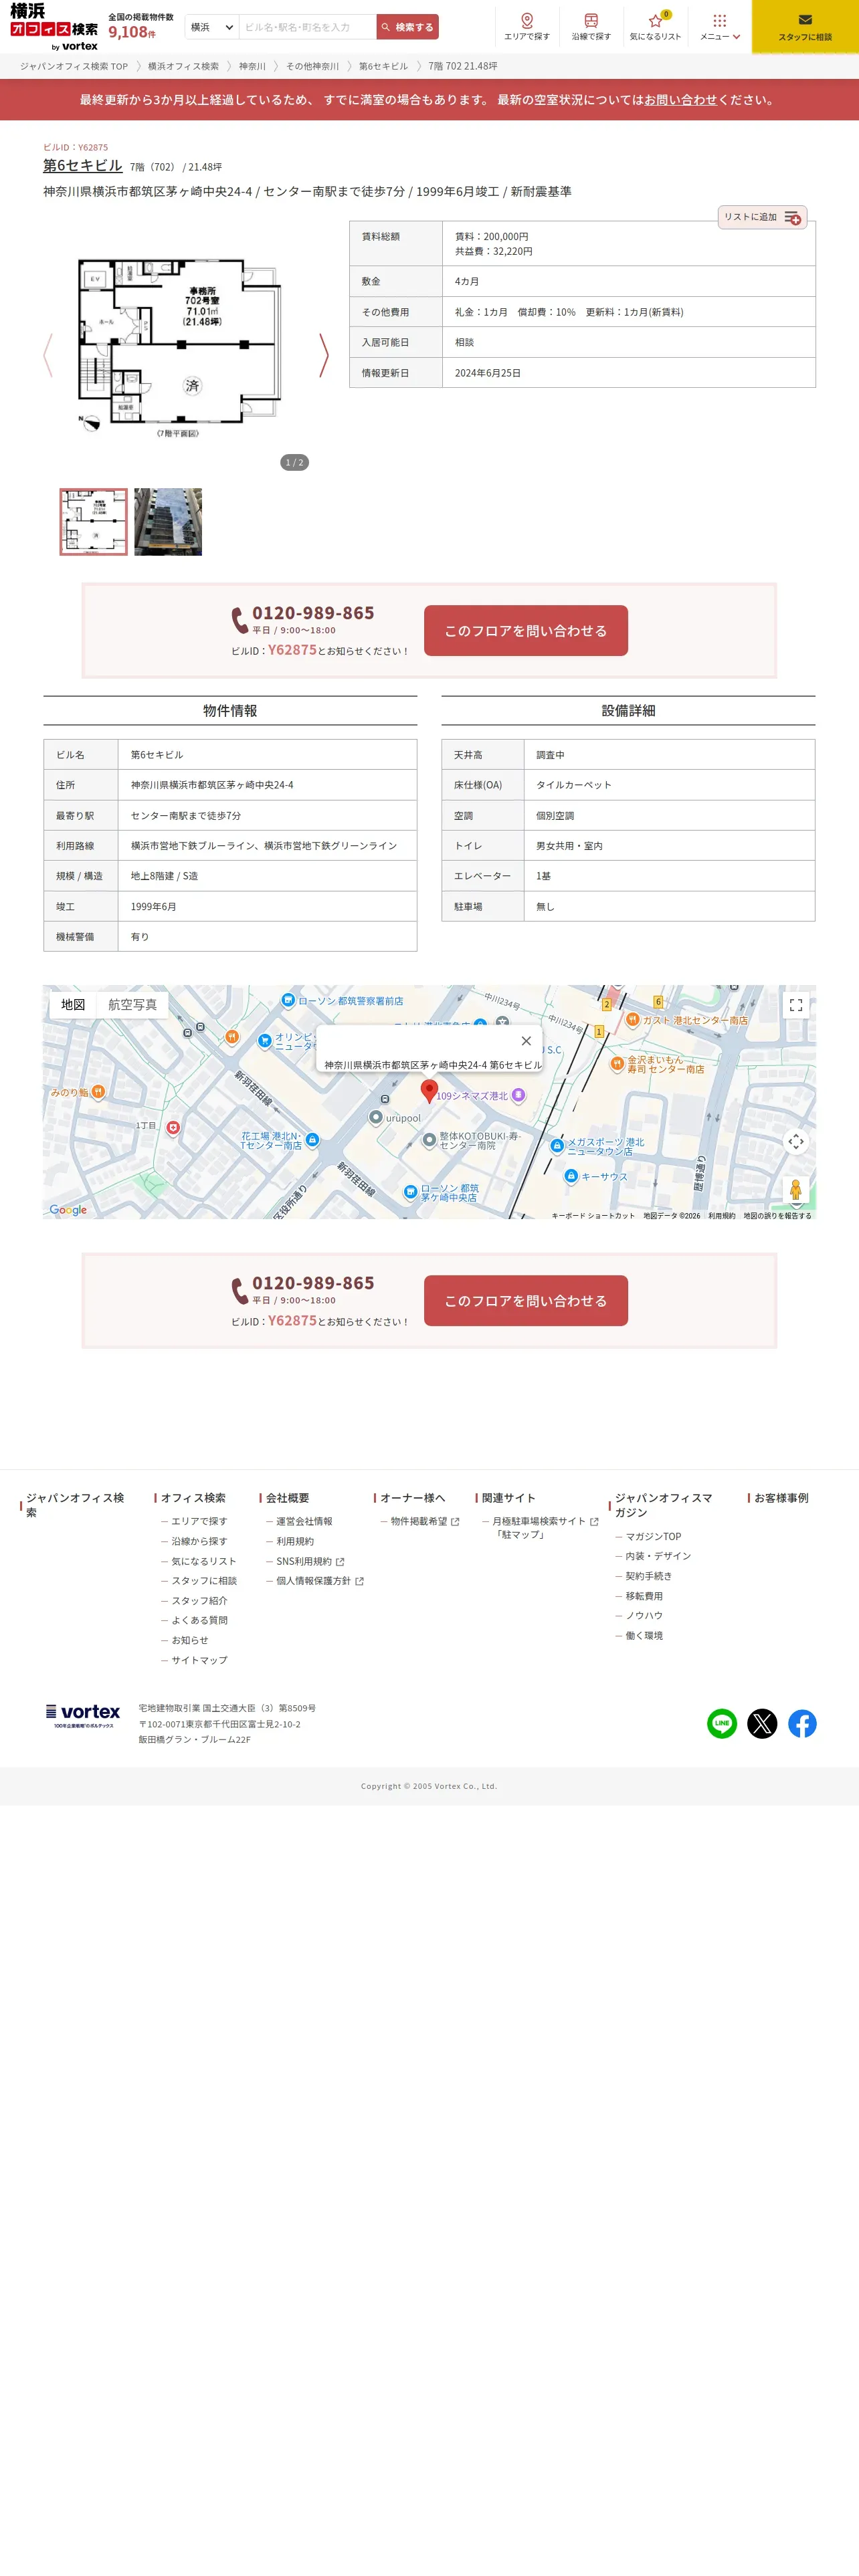Open その他神奈川 breadcrumb link
The width and height of the screenshot is (859, 2576).
[x=312, y=67]
